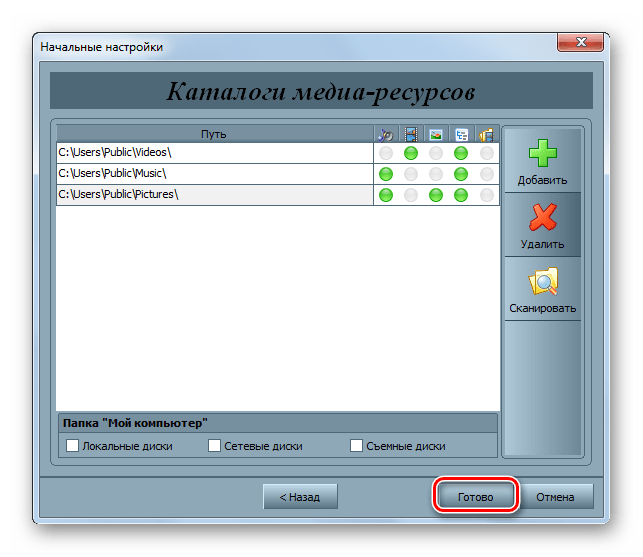Click the Удалить red cross button
Viewport: 643px width, 557px height.
pyautogui.click(x=542, y=225)
